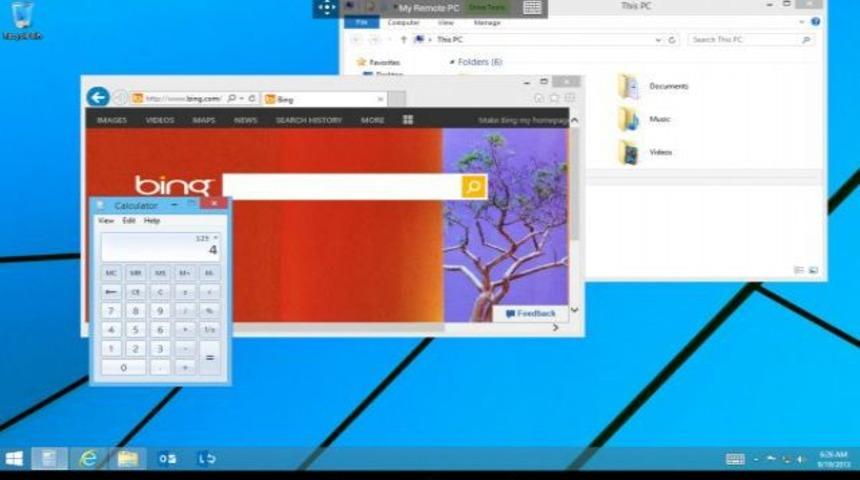
Task: Click the Calculator backspace button
Action: (111, 292)
